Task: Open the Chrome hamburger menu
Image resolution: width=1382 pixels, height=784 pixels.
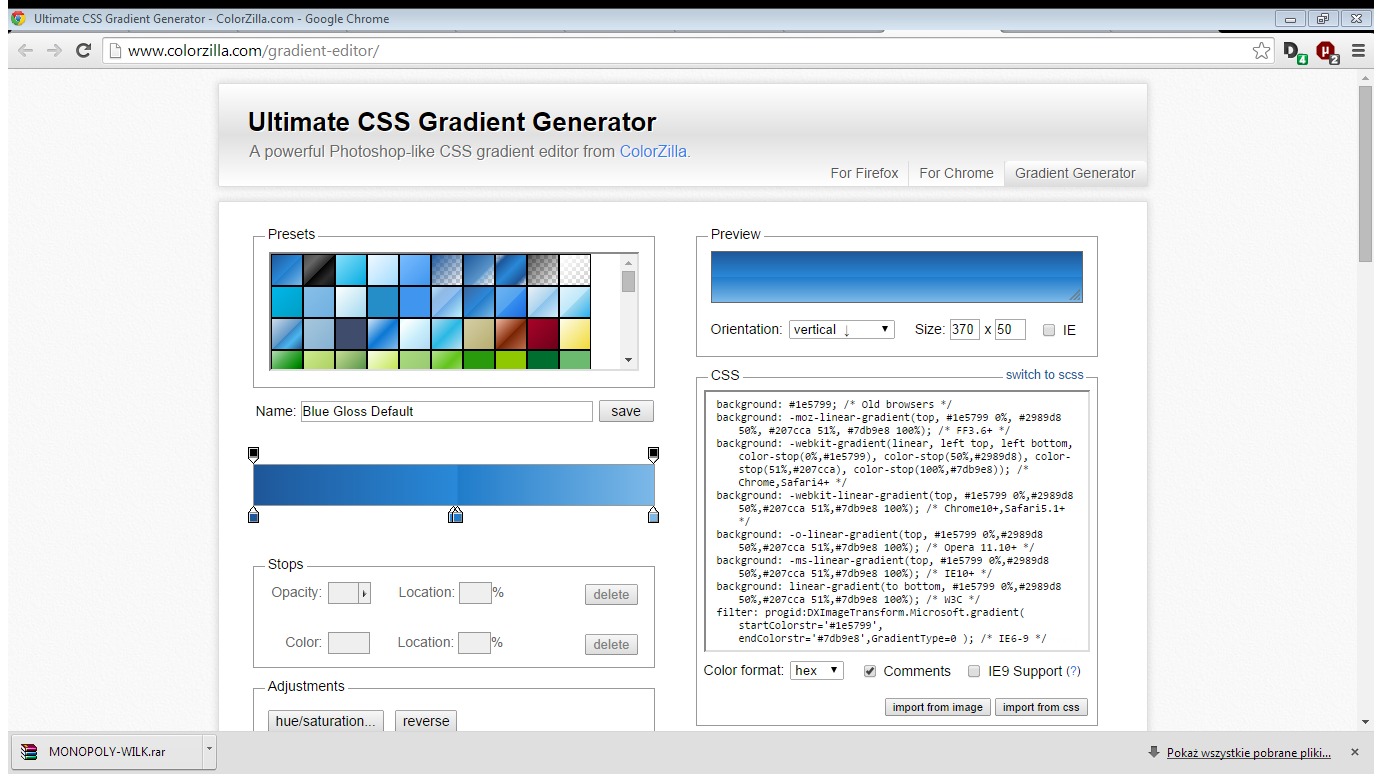Action: [x=1358, y=50]
